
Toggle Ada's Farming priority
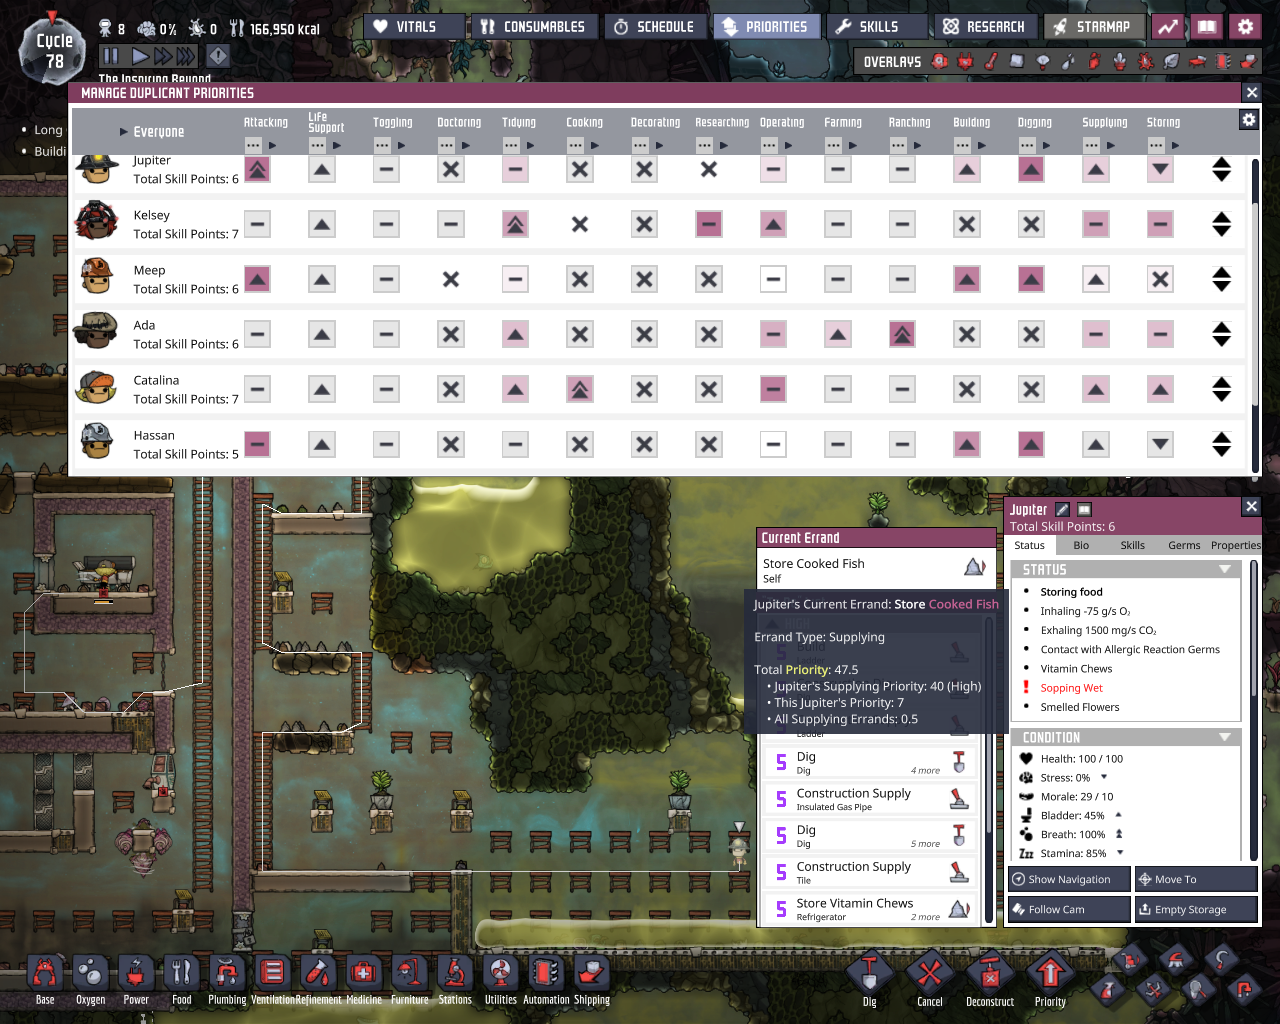click(837, 333)
